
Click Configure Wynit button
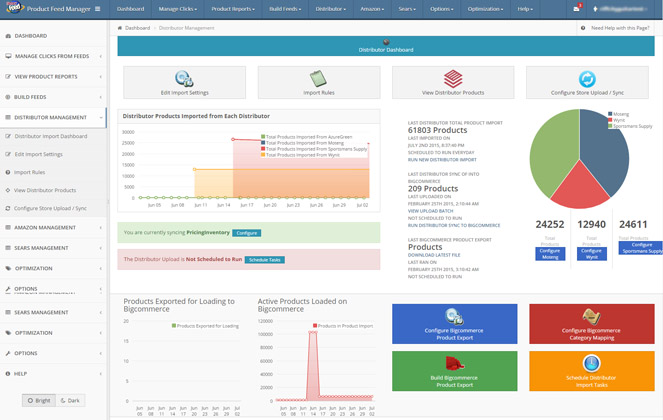tap(592, 254)
